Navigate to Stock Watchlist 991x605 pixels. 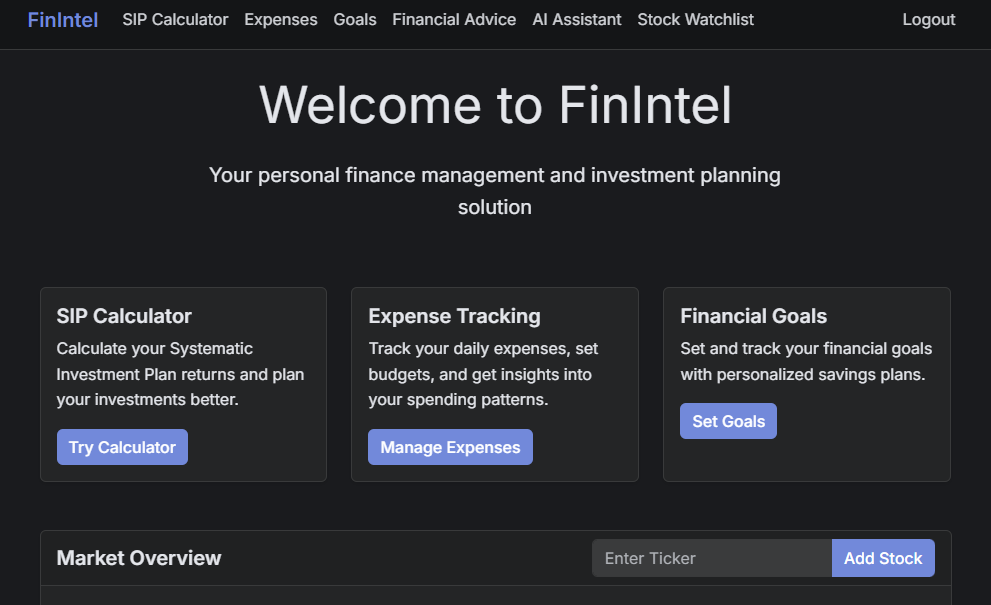696,20
